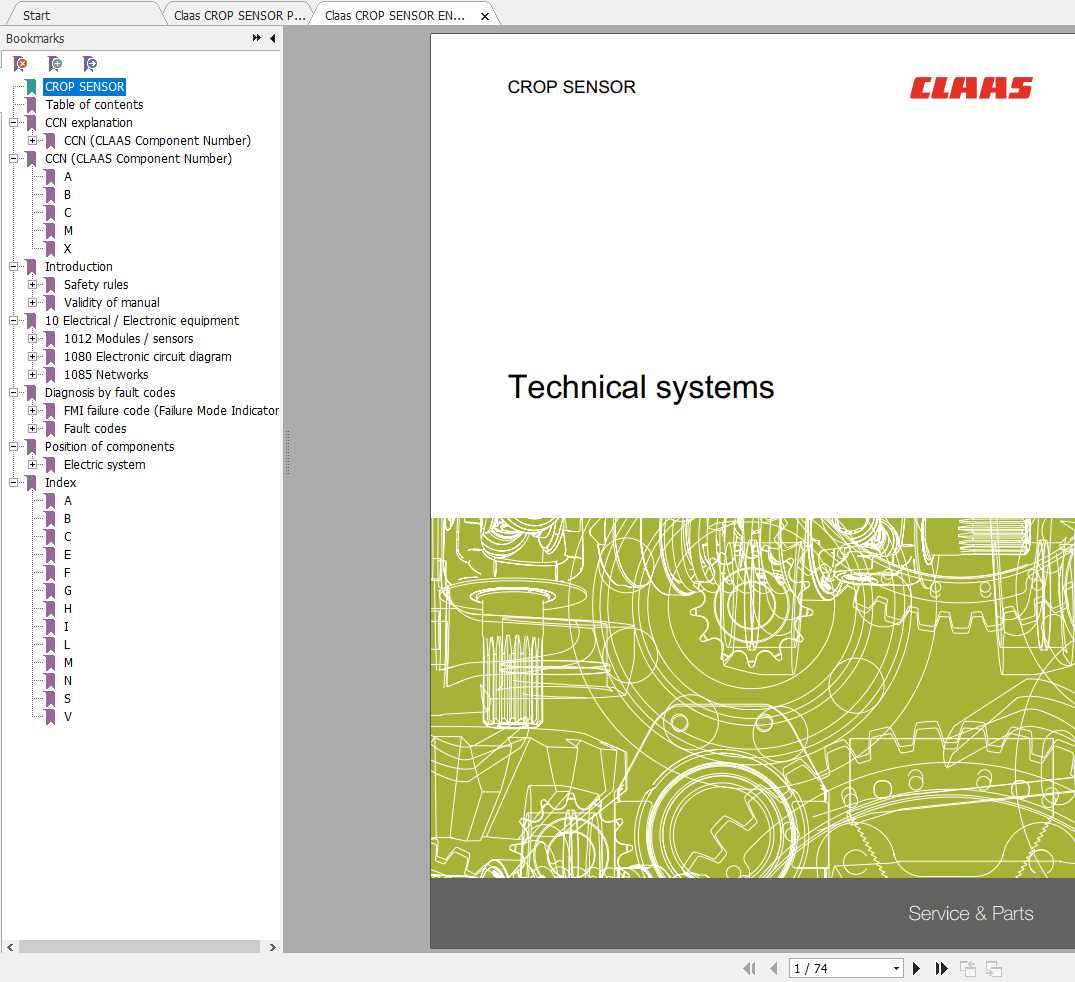Click the Previous view icon
The image size is (1075, 982).
tap(967, 968)
